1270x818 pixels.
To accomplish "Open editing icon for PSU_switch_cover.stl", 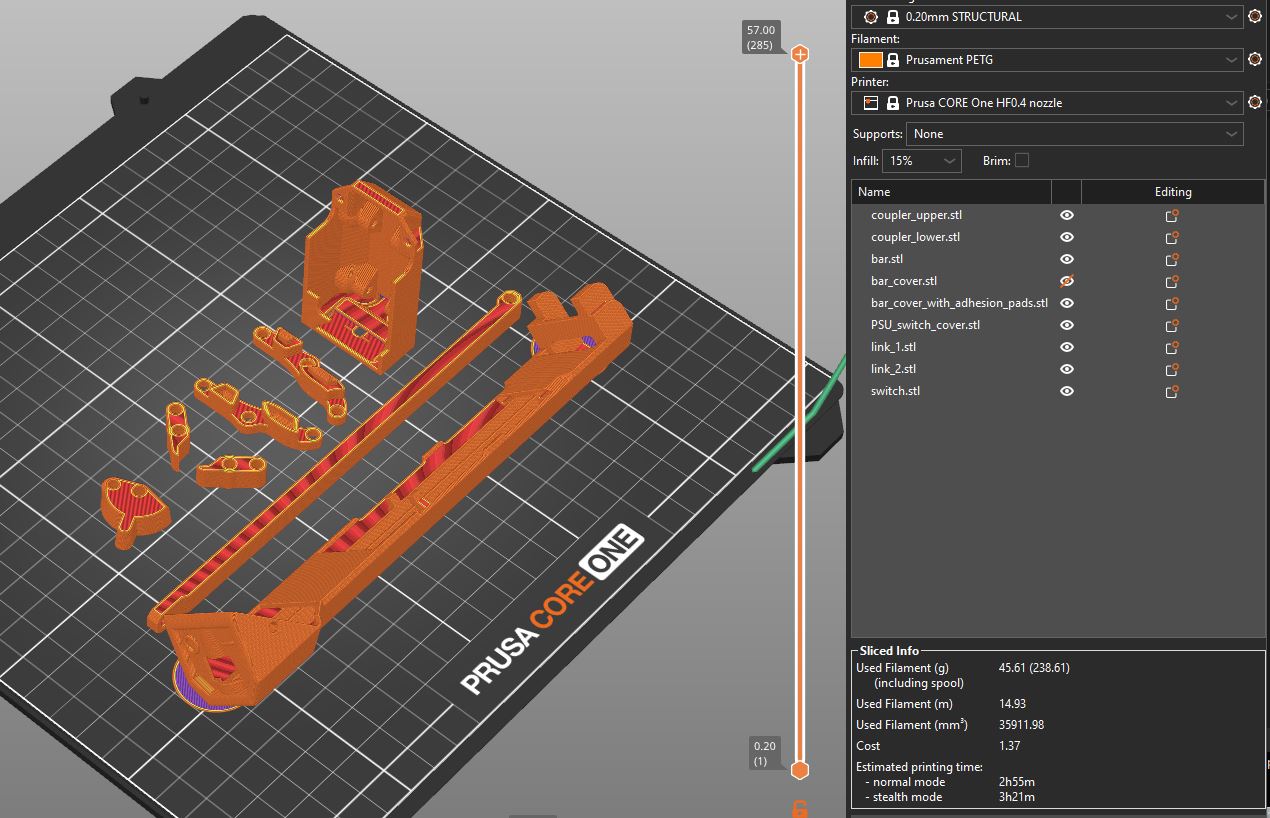I will tap(1172, 325).
